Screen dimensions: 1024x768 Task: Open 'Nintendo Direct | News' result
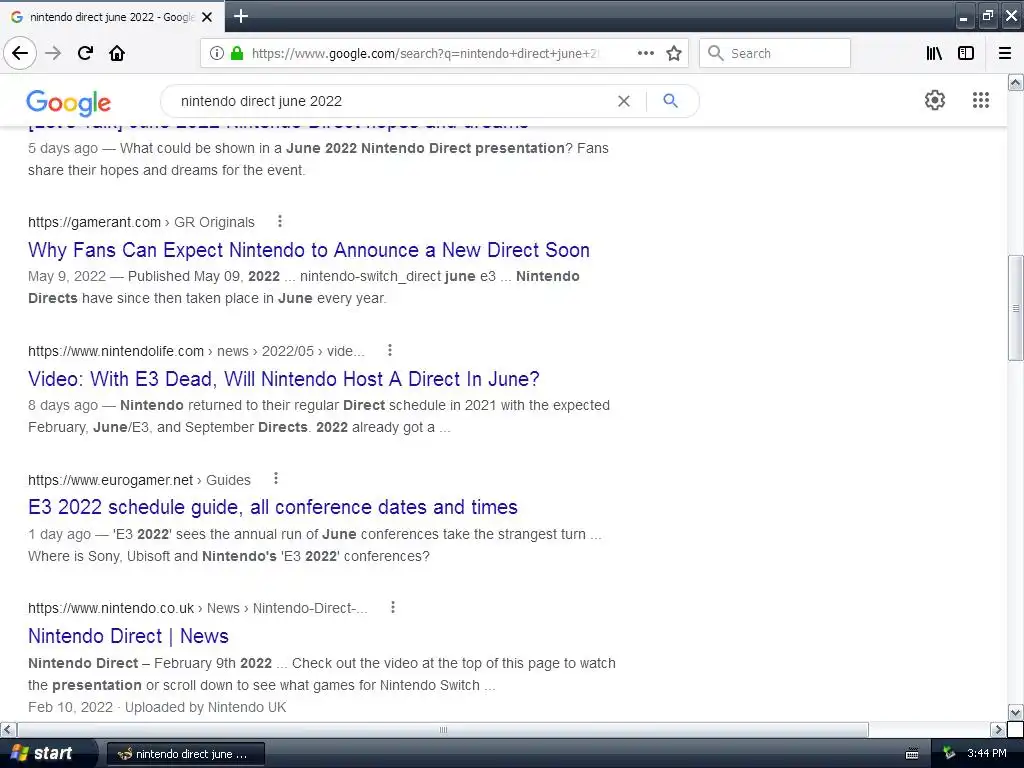pyautogui.click(x=128, y=636)
